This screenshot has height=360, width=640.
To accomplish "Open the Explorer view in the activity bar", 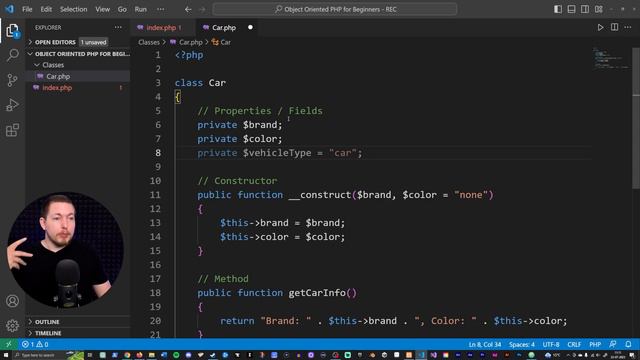I will 12,30.
